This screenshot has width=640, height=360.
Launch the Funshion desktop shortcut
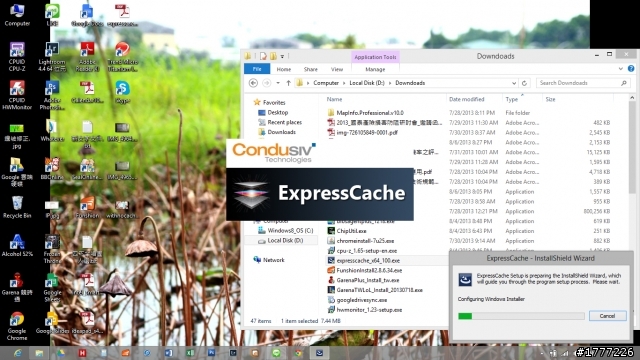click(87, 207)
